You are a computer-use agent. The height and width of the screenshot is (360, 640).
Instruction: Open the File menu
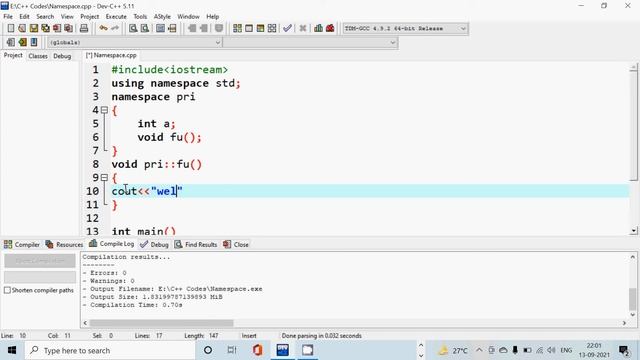[8, 17]
